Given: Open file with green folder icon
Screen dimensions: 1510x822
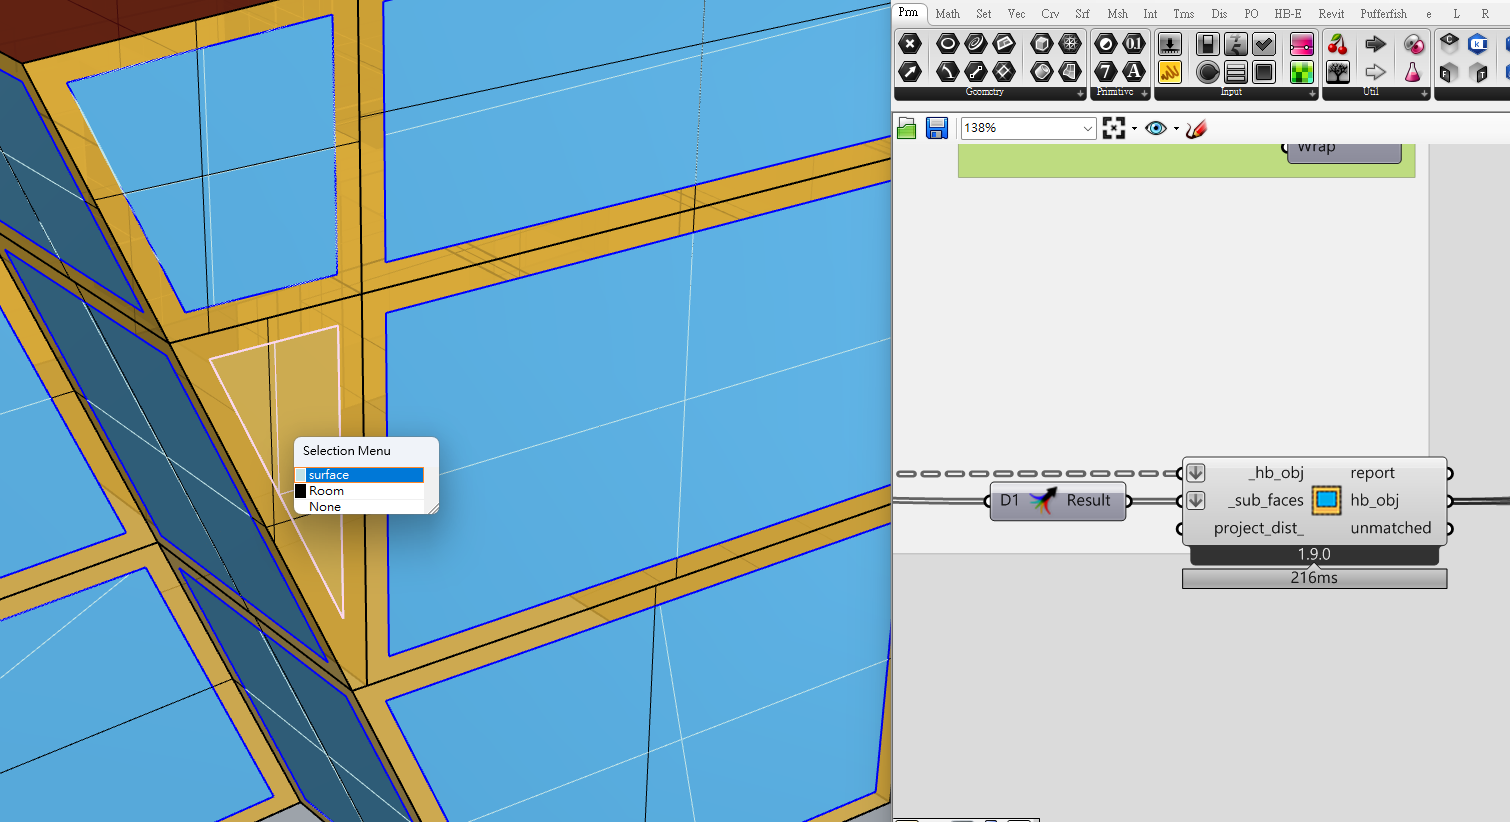Looking at the screenshot, I should pyautogui.click(x=907, y=128).
